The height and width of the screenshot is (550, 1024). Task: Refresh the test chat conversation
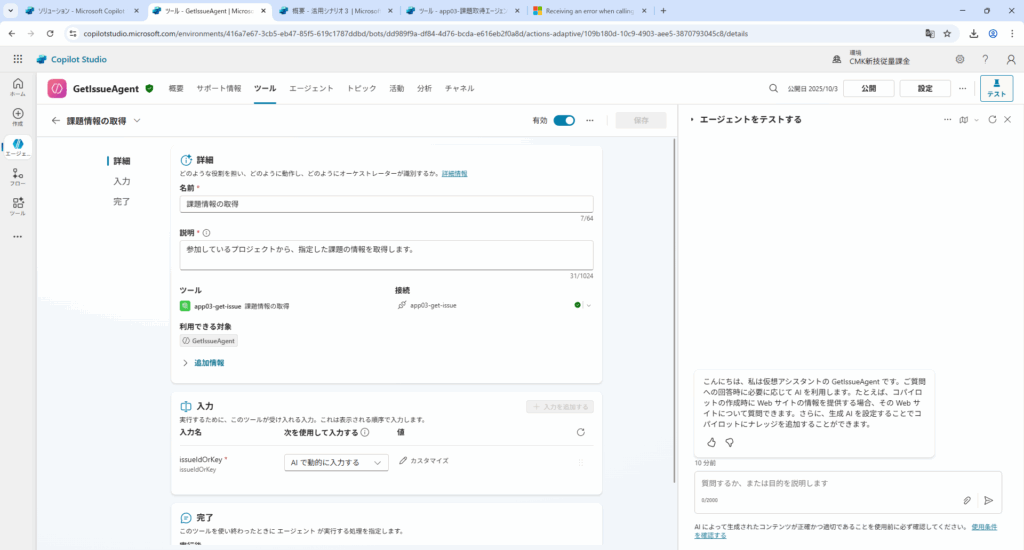click(992, 120)
